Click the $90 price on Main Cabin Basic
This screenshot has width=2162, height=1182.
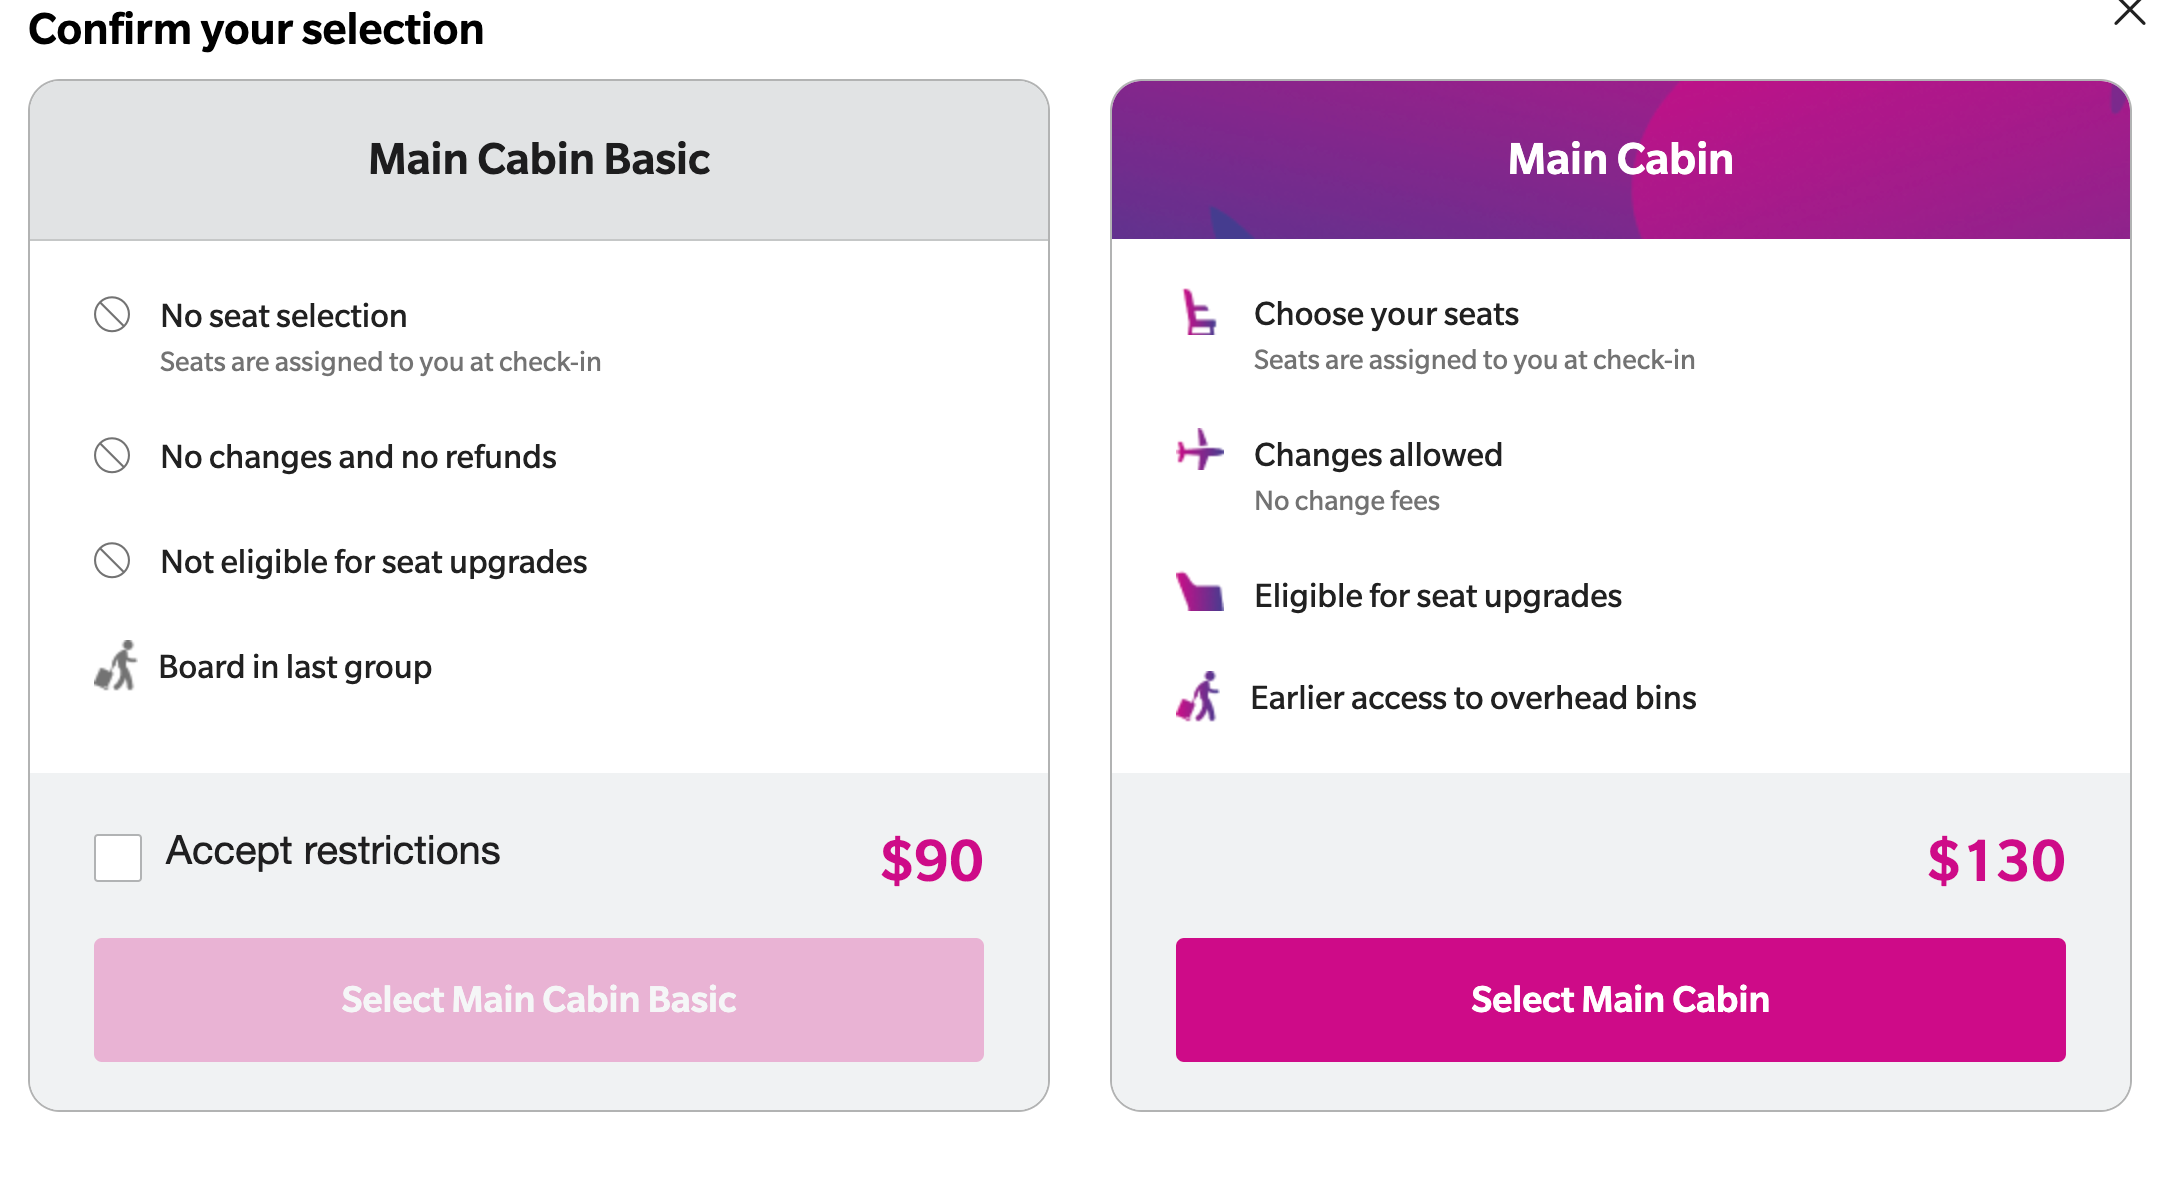tap(932, 861)
